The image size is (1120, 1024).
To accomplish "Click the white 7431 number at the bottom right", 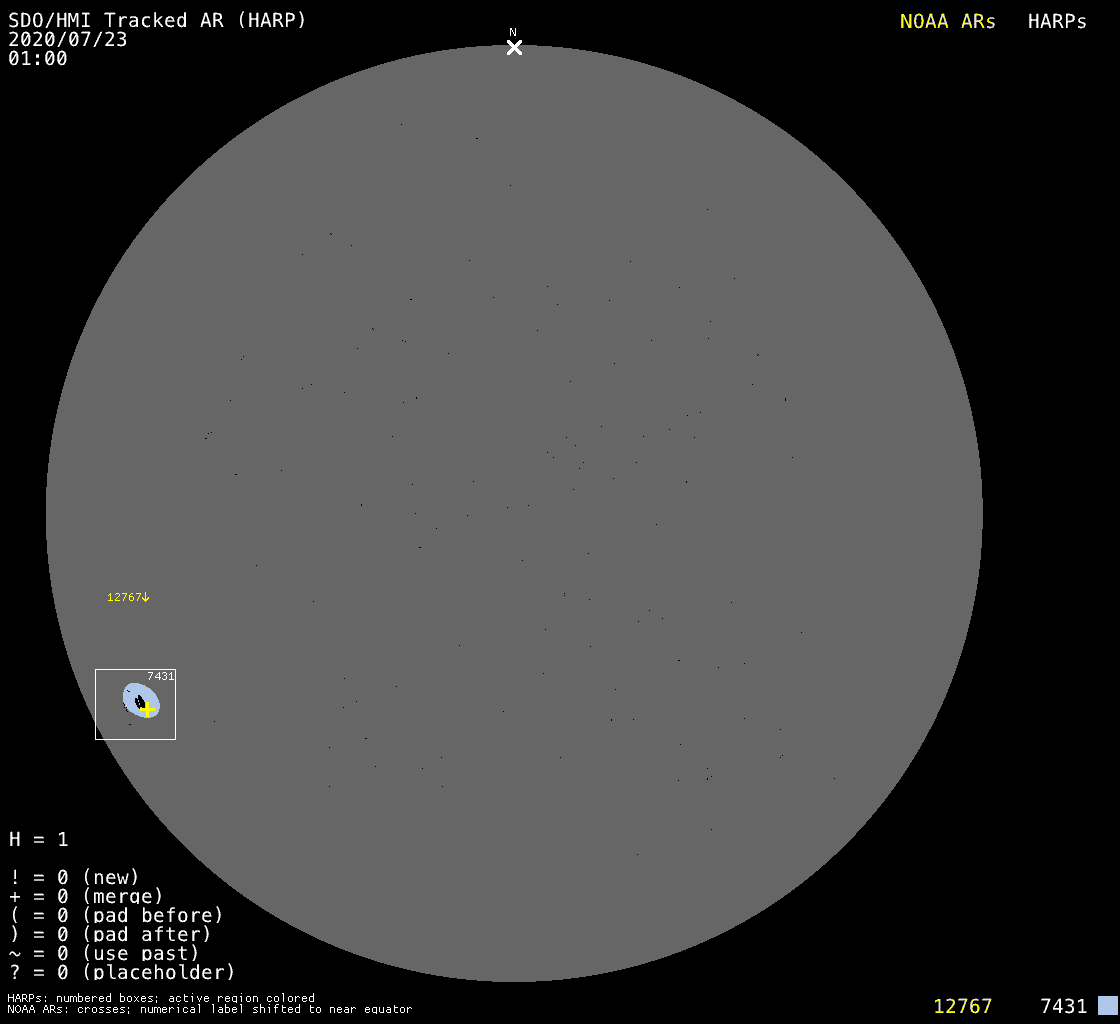I will [x=1063, y=1006].
